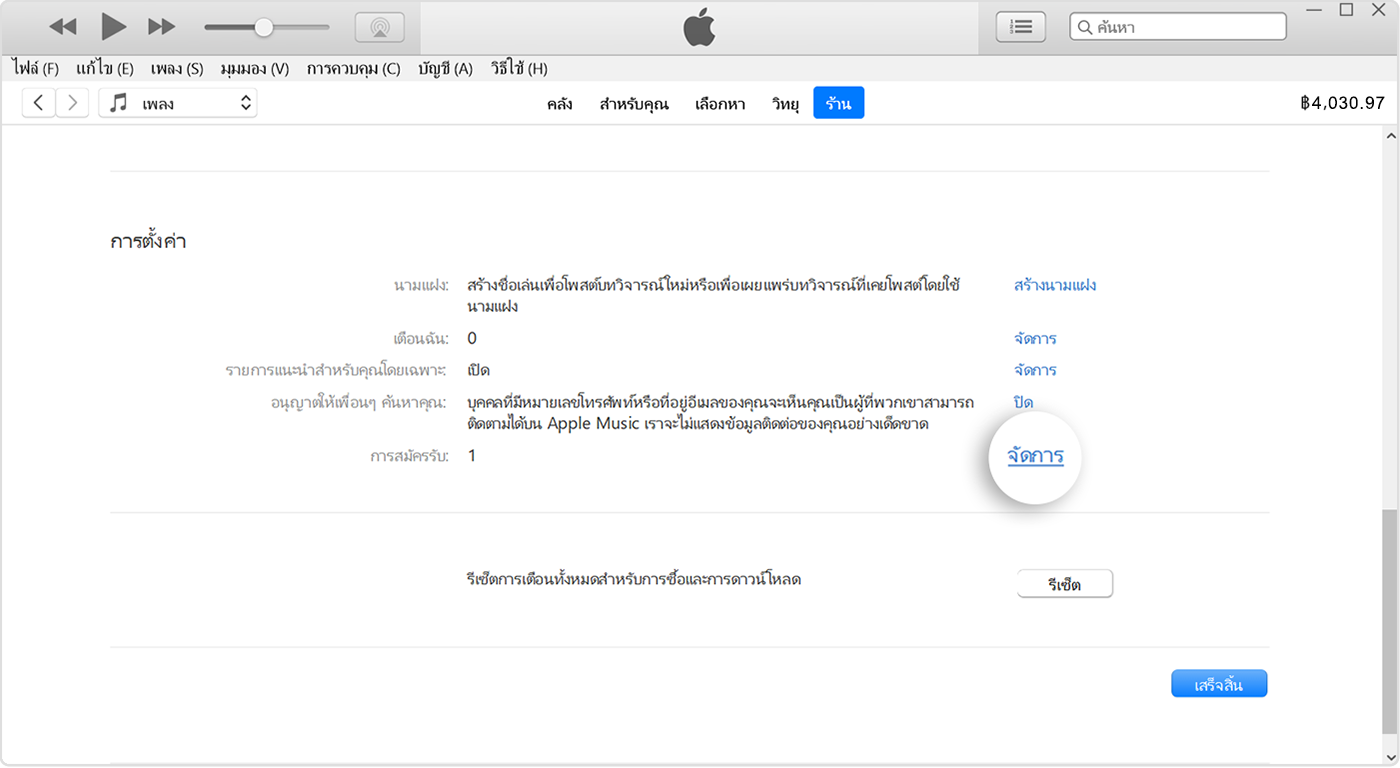
Task: Switch to the สำหรับคุณ tab
Action: point(634,104)
